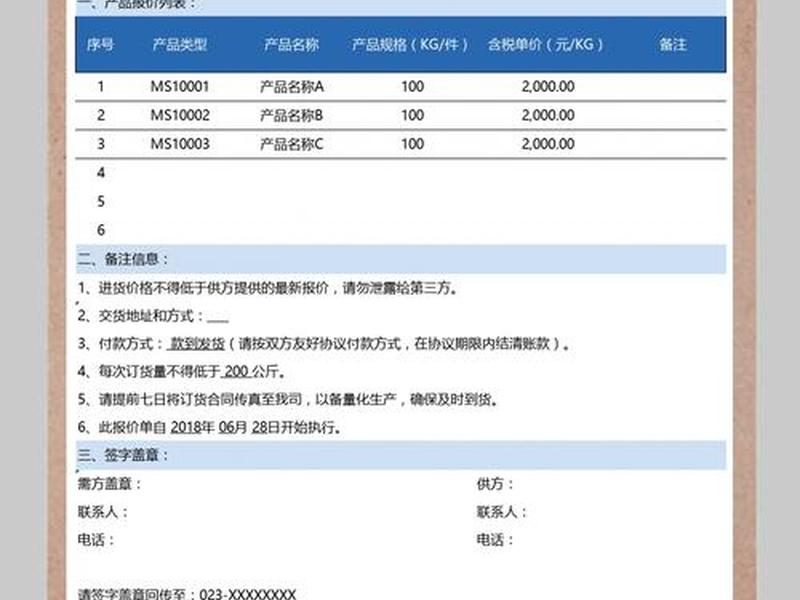Click note 5 about 提前七日 order contract
Viewport: 800px width, 600px height.
[x=288, y=399]
